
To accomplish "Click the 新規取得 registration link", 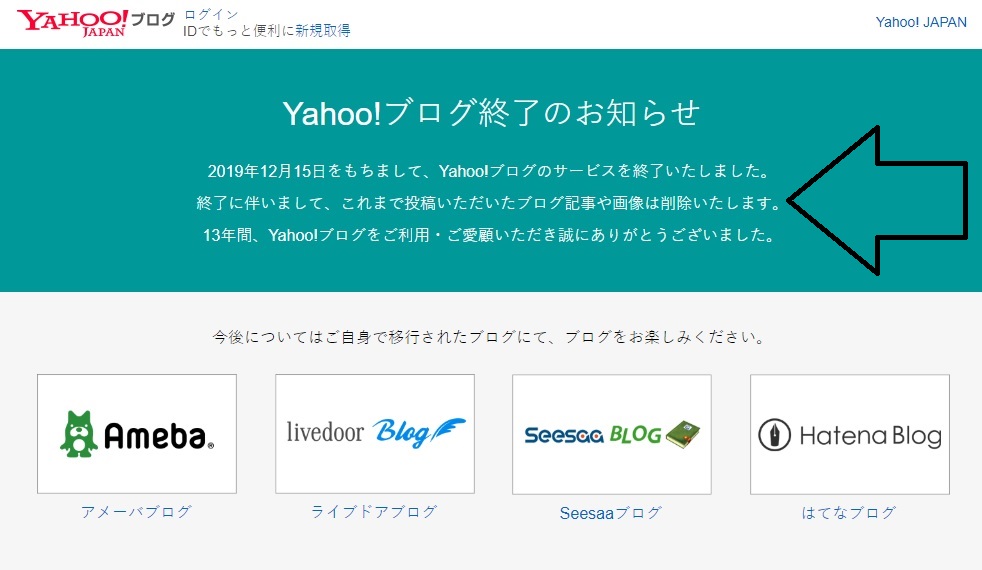I will click(323, 31).
